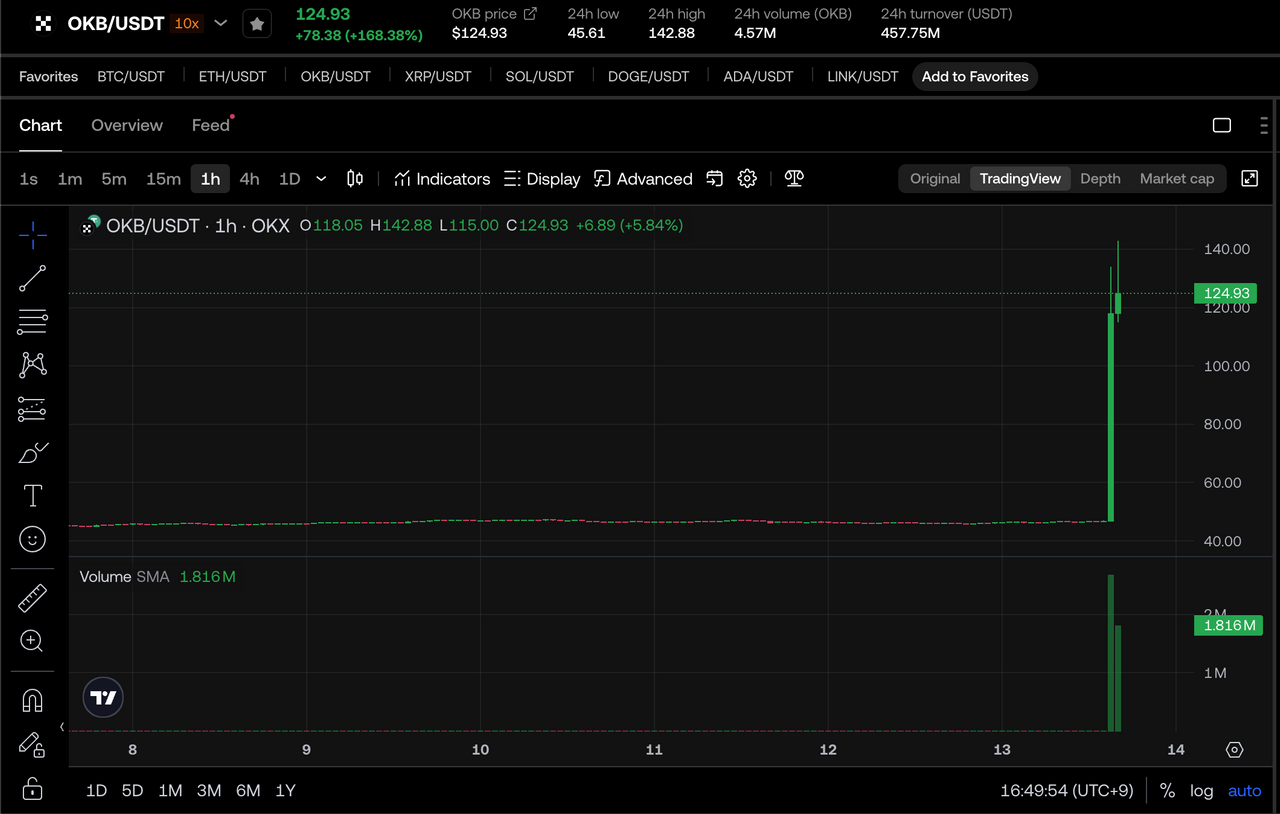
Task: Choose the XABCD pattern drawing tool
Action: click(33, 365)
